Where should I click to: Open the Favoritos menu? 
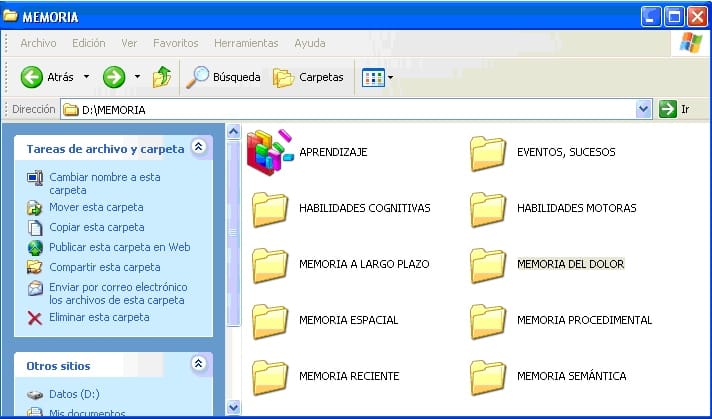click(x=176, y=43)
